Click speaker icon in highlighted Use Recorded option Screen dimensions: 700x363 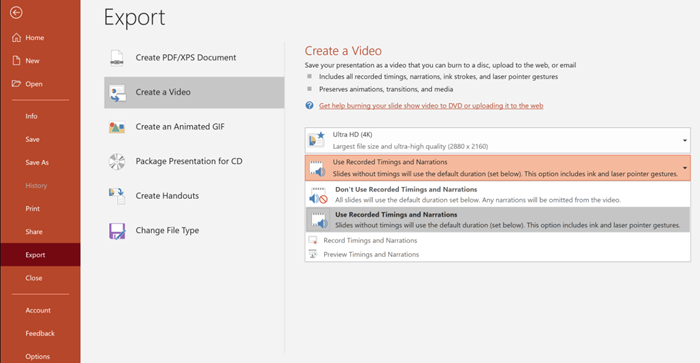(x=318, y=220)
